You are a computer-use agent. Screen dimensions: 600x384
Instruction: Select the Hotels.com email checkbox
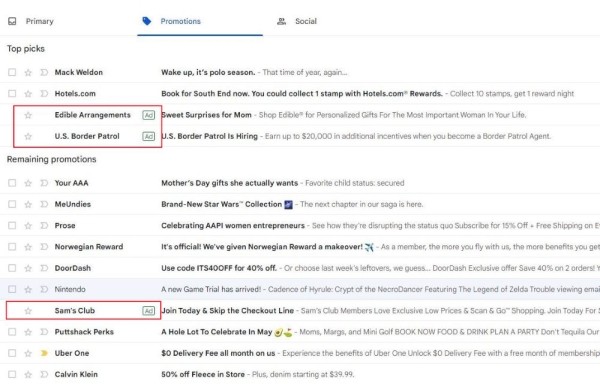[12, 94]
